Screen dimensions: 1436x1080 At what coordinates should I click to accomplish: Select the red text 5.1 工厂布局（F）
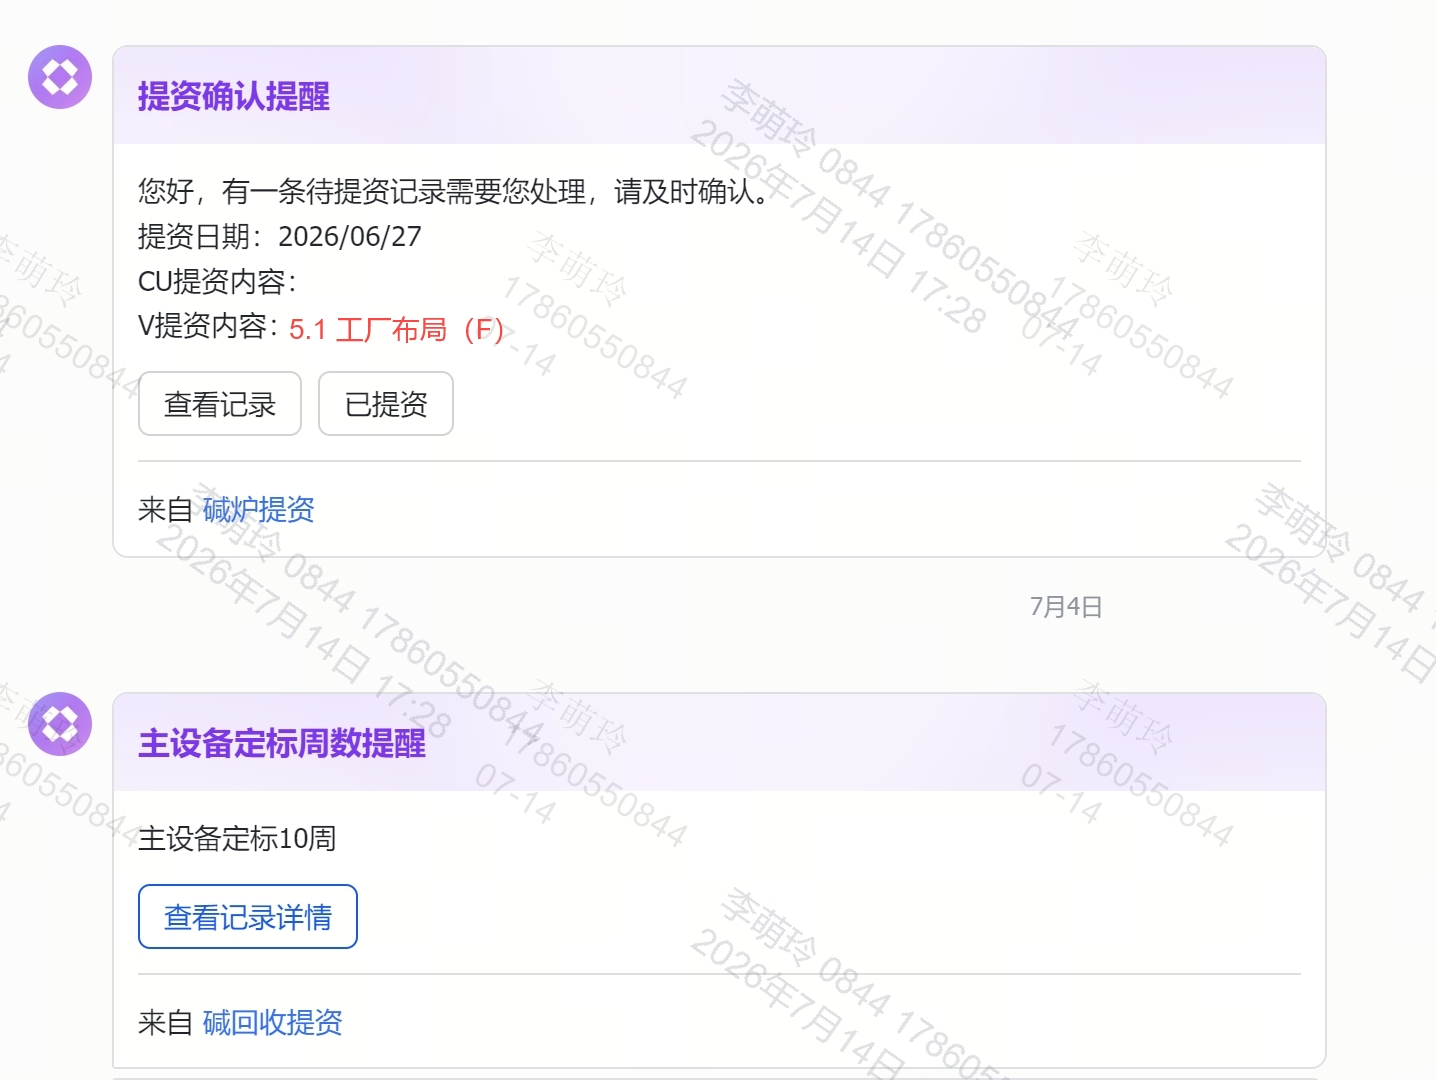click(396, 330)
